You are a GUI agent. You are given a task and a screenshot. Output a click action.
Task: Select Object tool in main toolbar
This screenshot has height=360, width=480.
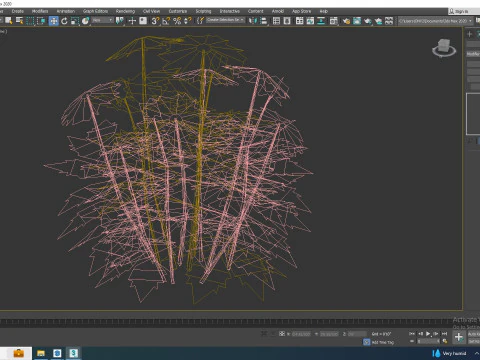tap(9, 21)
